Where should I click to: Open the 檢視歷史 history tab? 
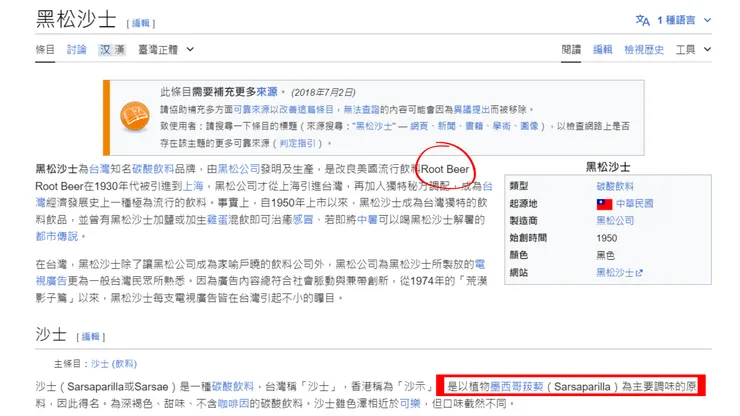tap(644, 50)
